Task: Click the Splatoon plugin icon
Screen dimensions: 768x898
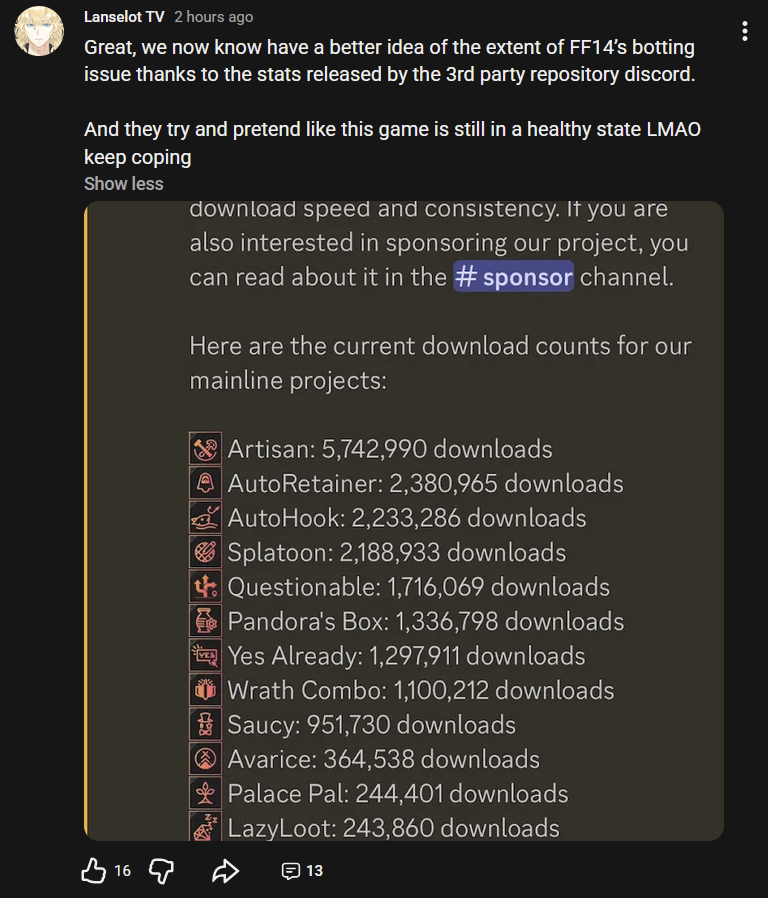Action: pos(205,552)
